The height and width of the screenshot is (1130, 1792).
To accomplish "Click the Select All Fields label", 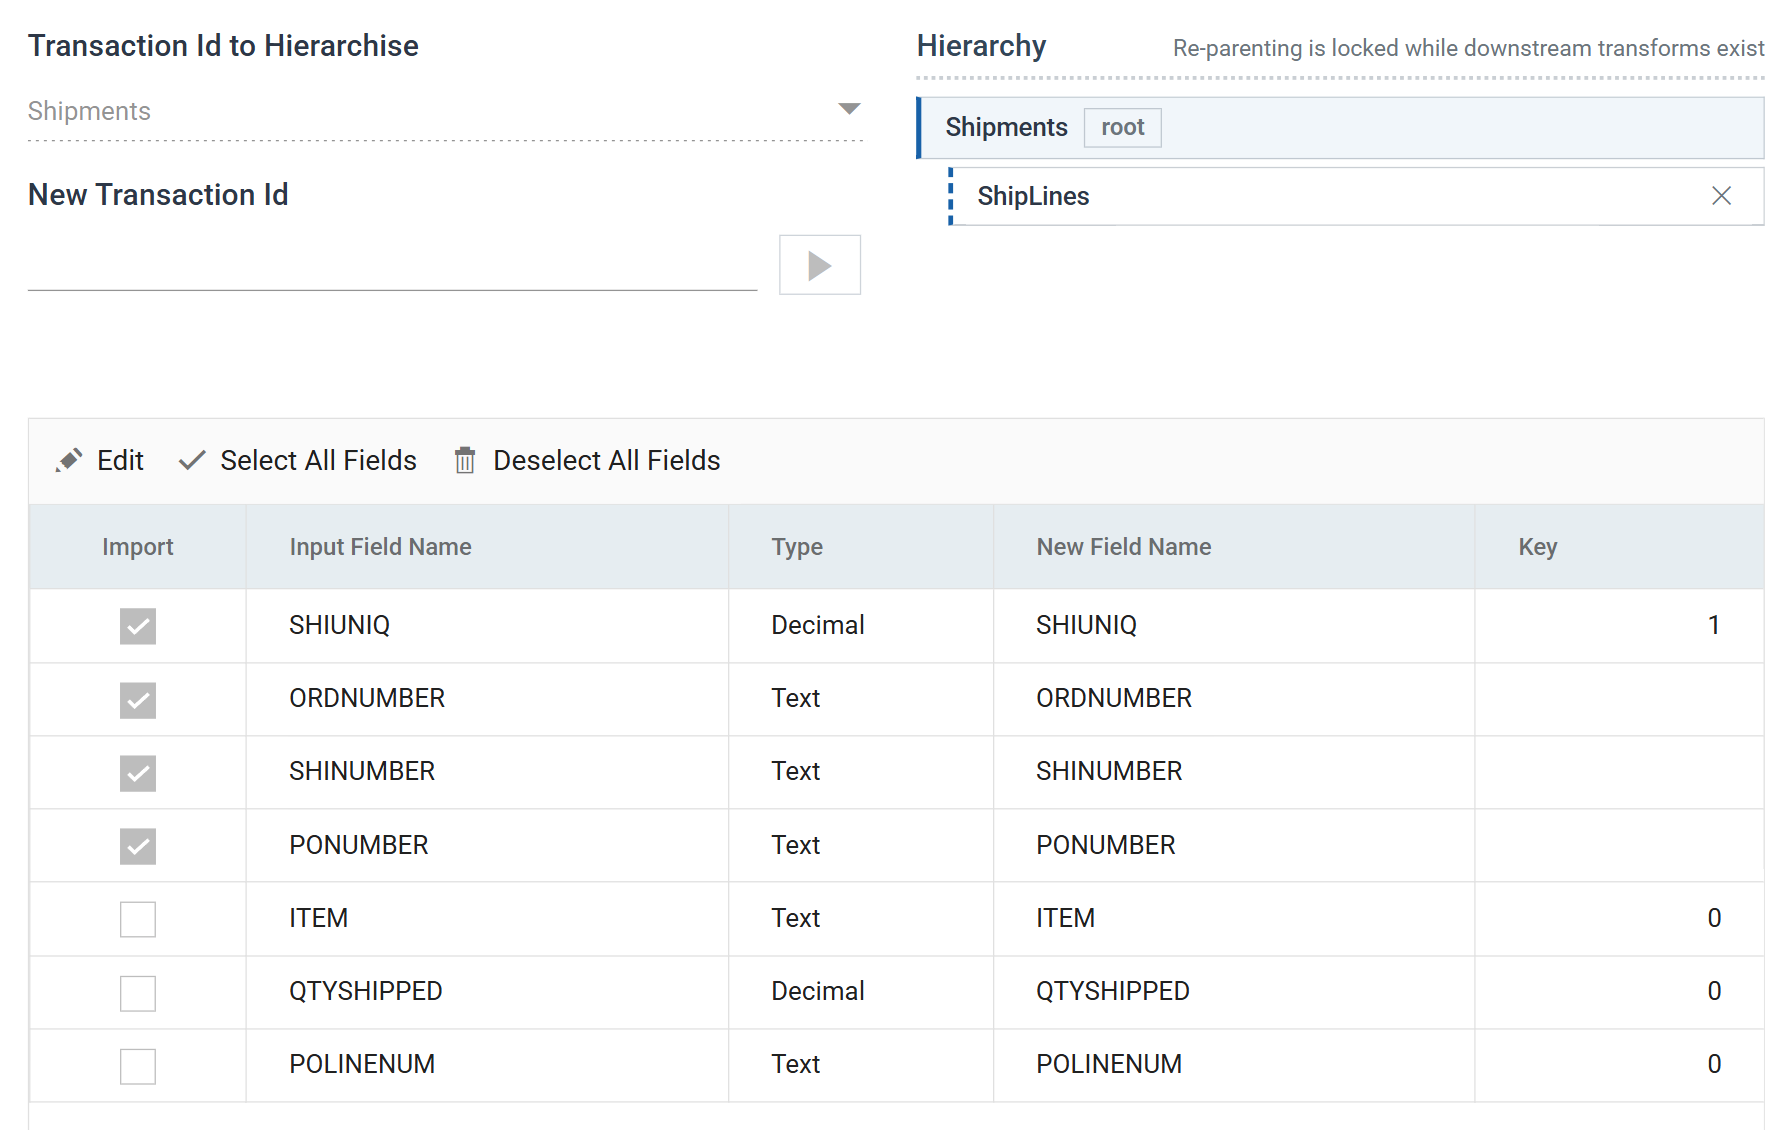I will pos(318,460).
